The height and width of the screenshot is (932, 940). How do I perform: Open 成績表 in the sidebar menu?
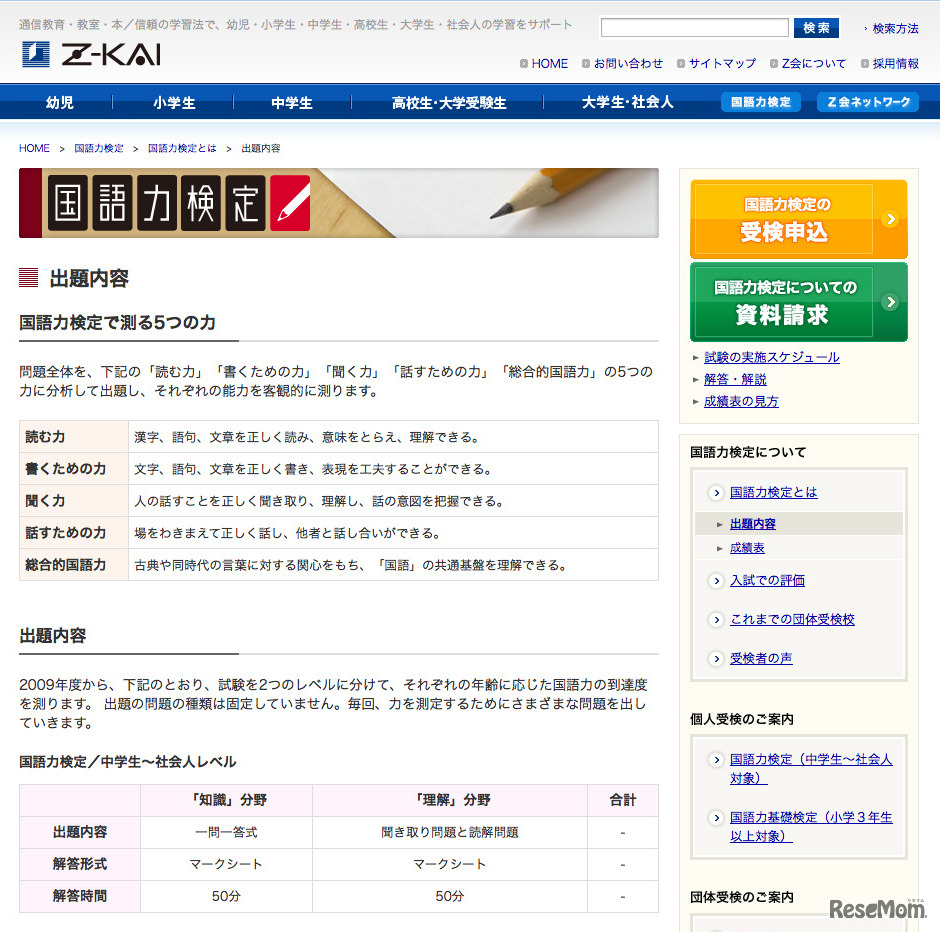pos(747,548)
